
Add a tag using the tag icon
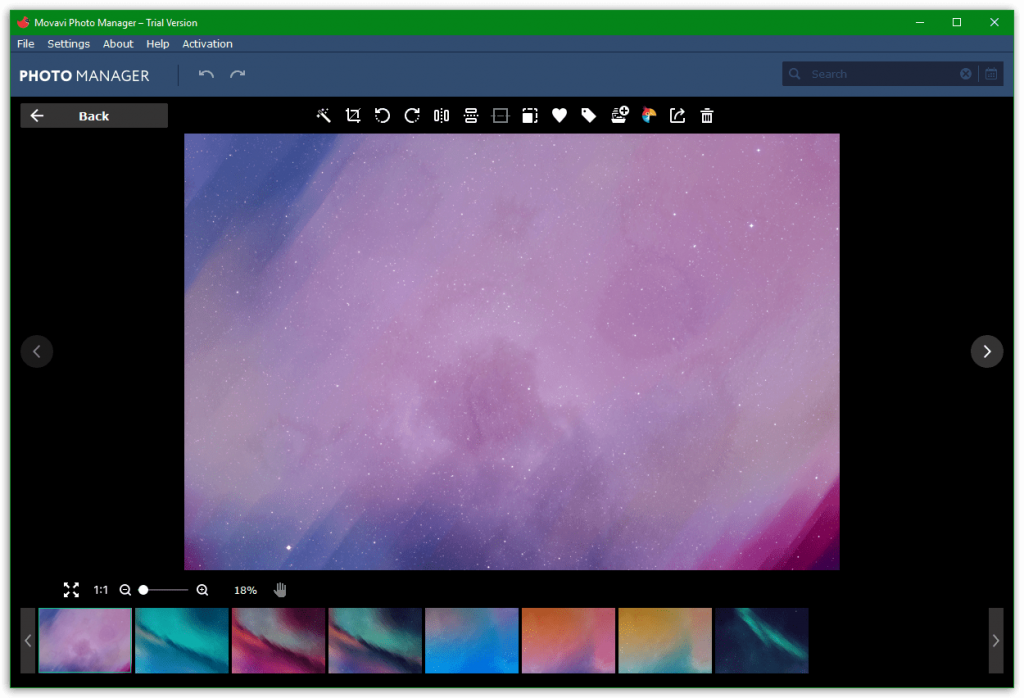[589, 116]
